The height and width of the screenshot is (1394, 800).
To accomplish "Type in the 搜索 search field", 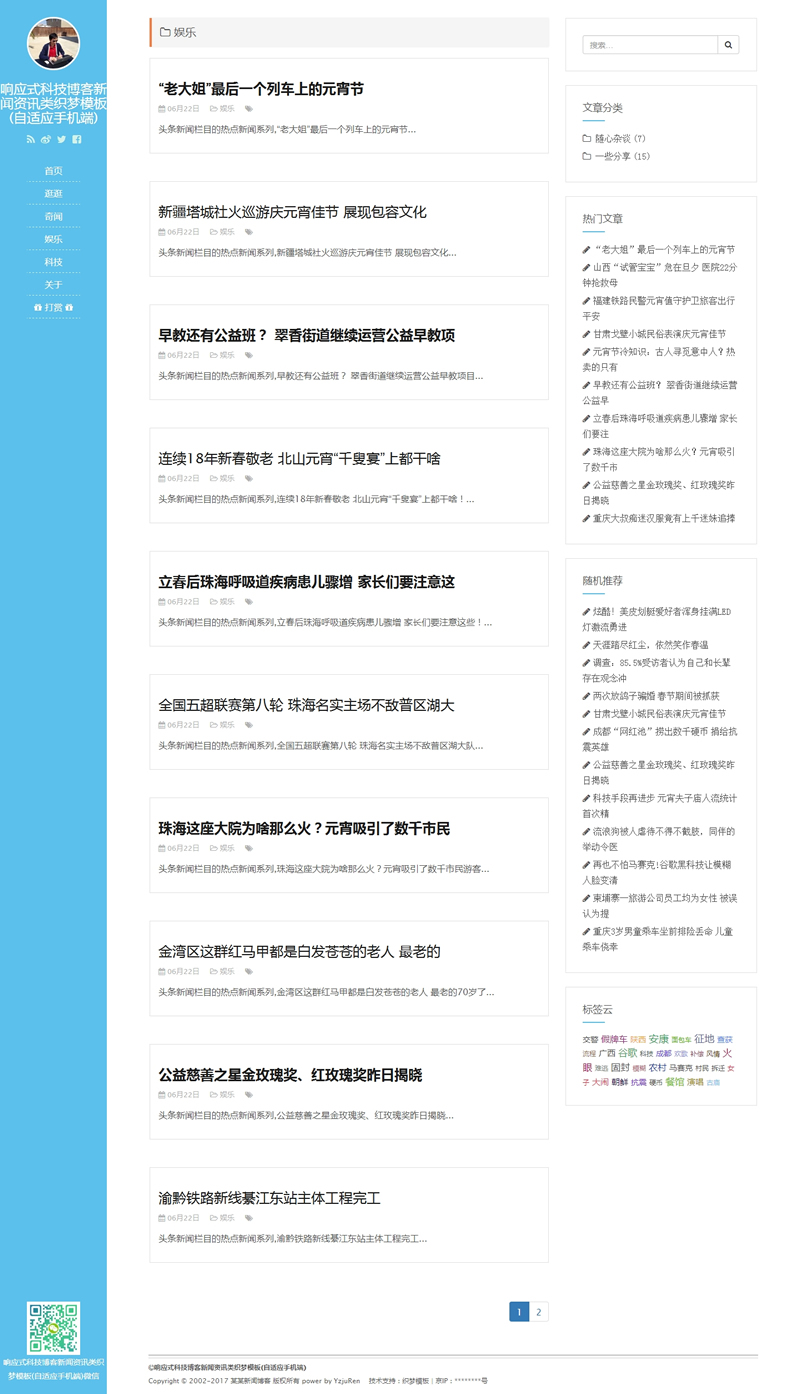I will 650,45.
